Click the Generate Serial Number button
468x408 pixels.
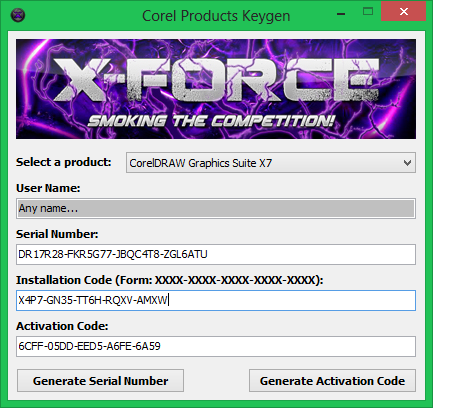(100, 381)
